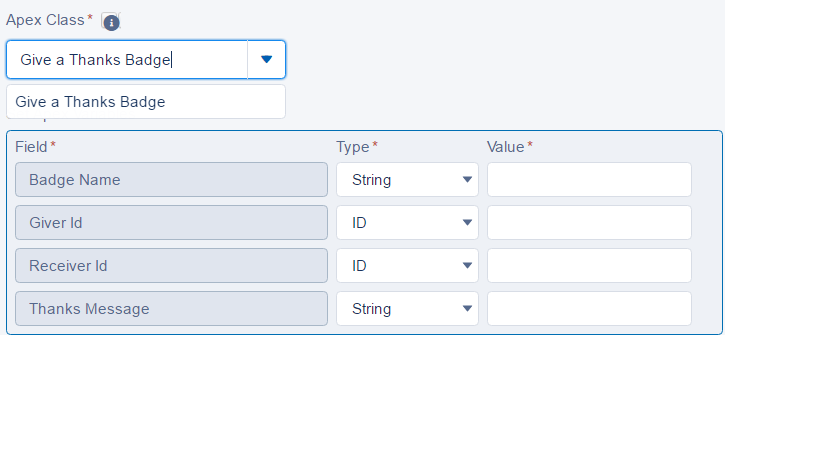Click the Value input for Badge Name
The height and width of the screenshot is (460, 819).
[x=589, y=180]
